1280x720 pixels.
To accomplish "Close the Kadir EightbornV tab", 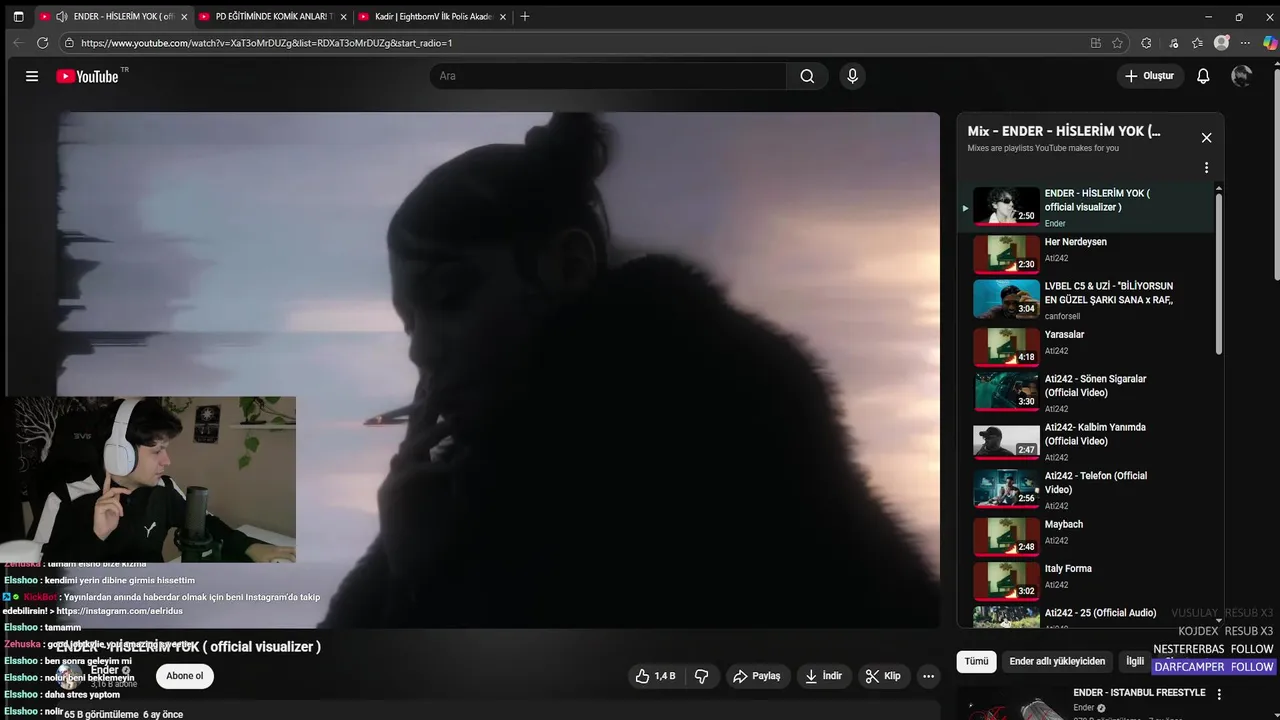I will [502, 16].
